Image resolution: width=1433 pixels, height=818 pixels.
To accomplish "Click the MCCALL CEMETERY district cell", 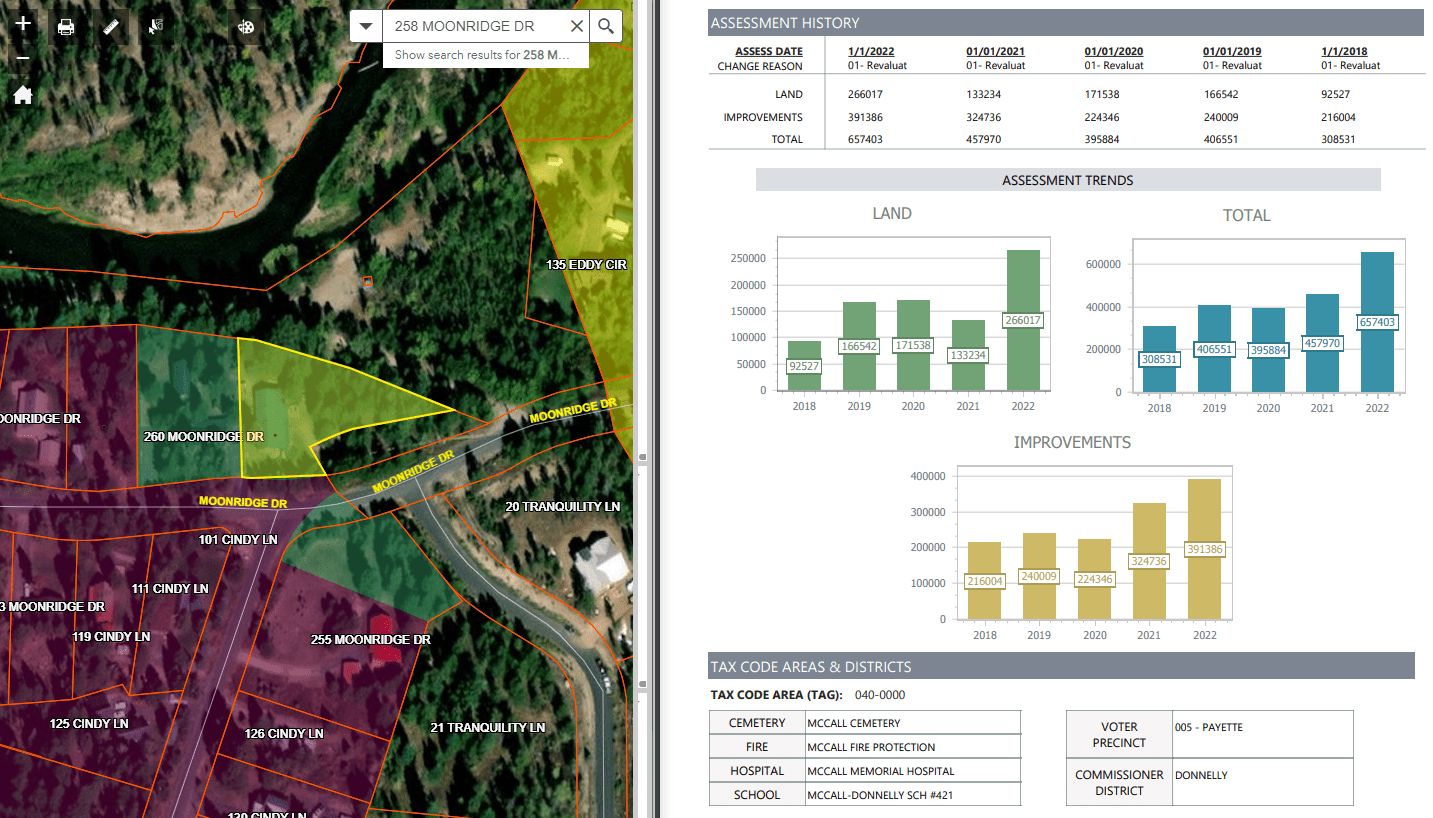I will 913,723.
